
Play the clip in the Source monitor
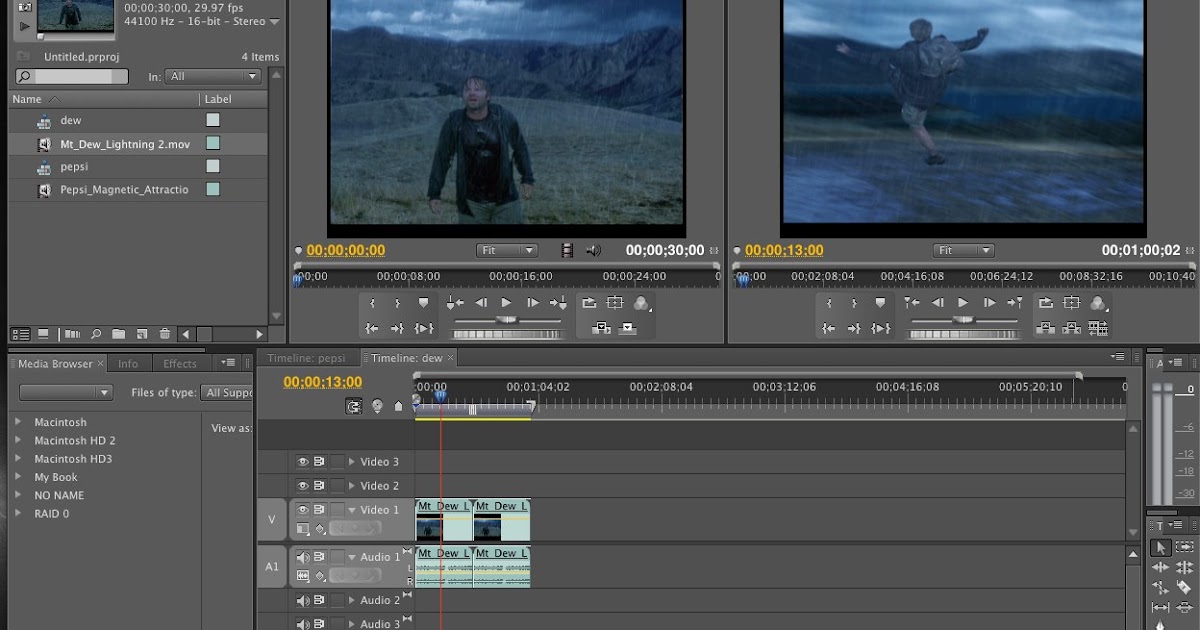(x=506, y=303)
